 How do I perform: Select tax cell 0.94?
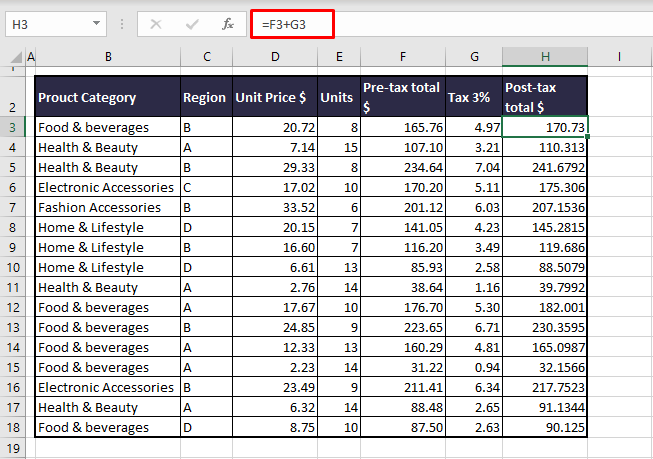(474, 367)
